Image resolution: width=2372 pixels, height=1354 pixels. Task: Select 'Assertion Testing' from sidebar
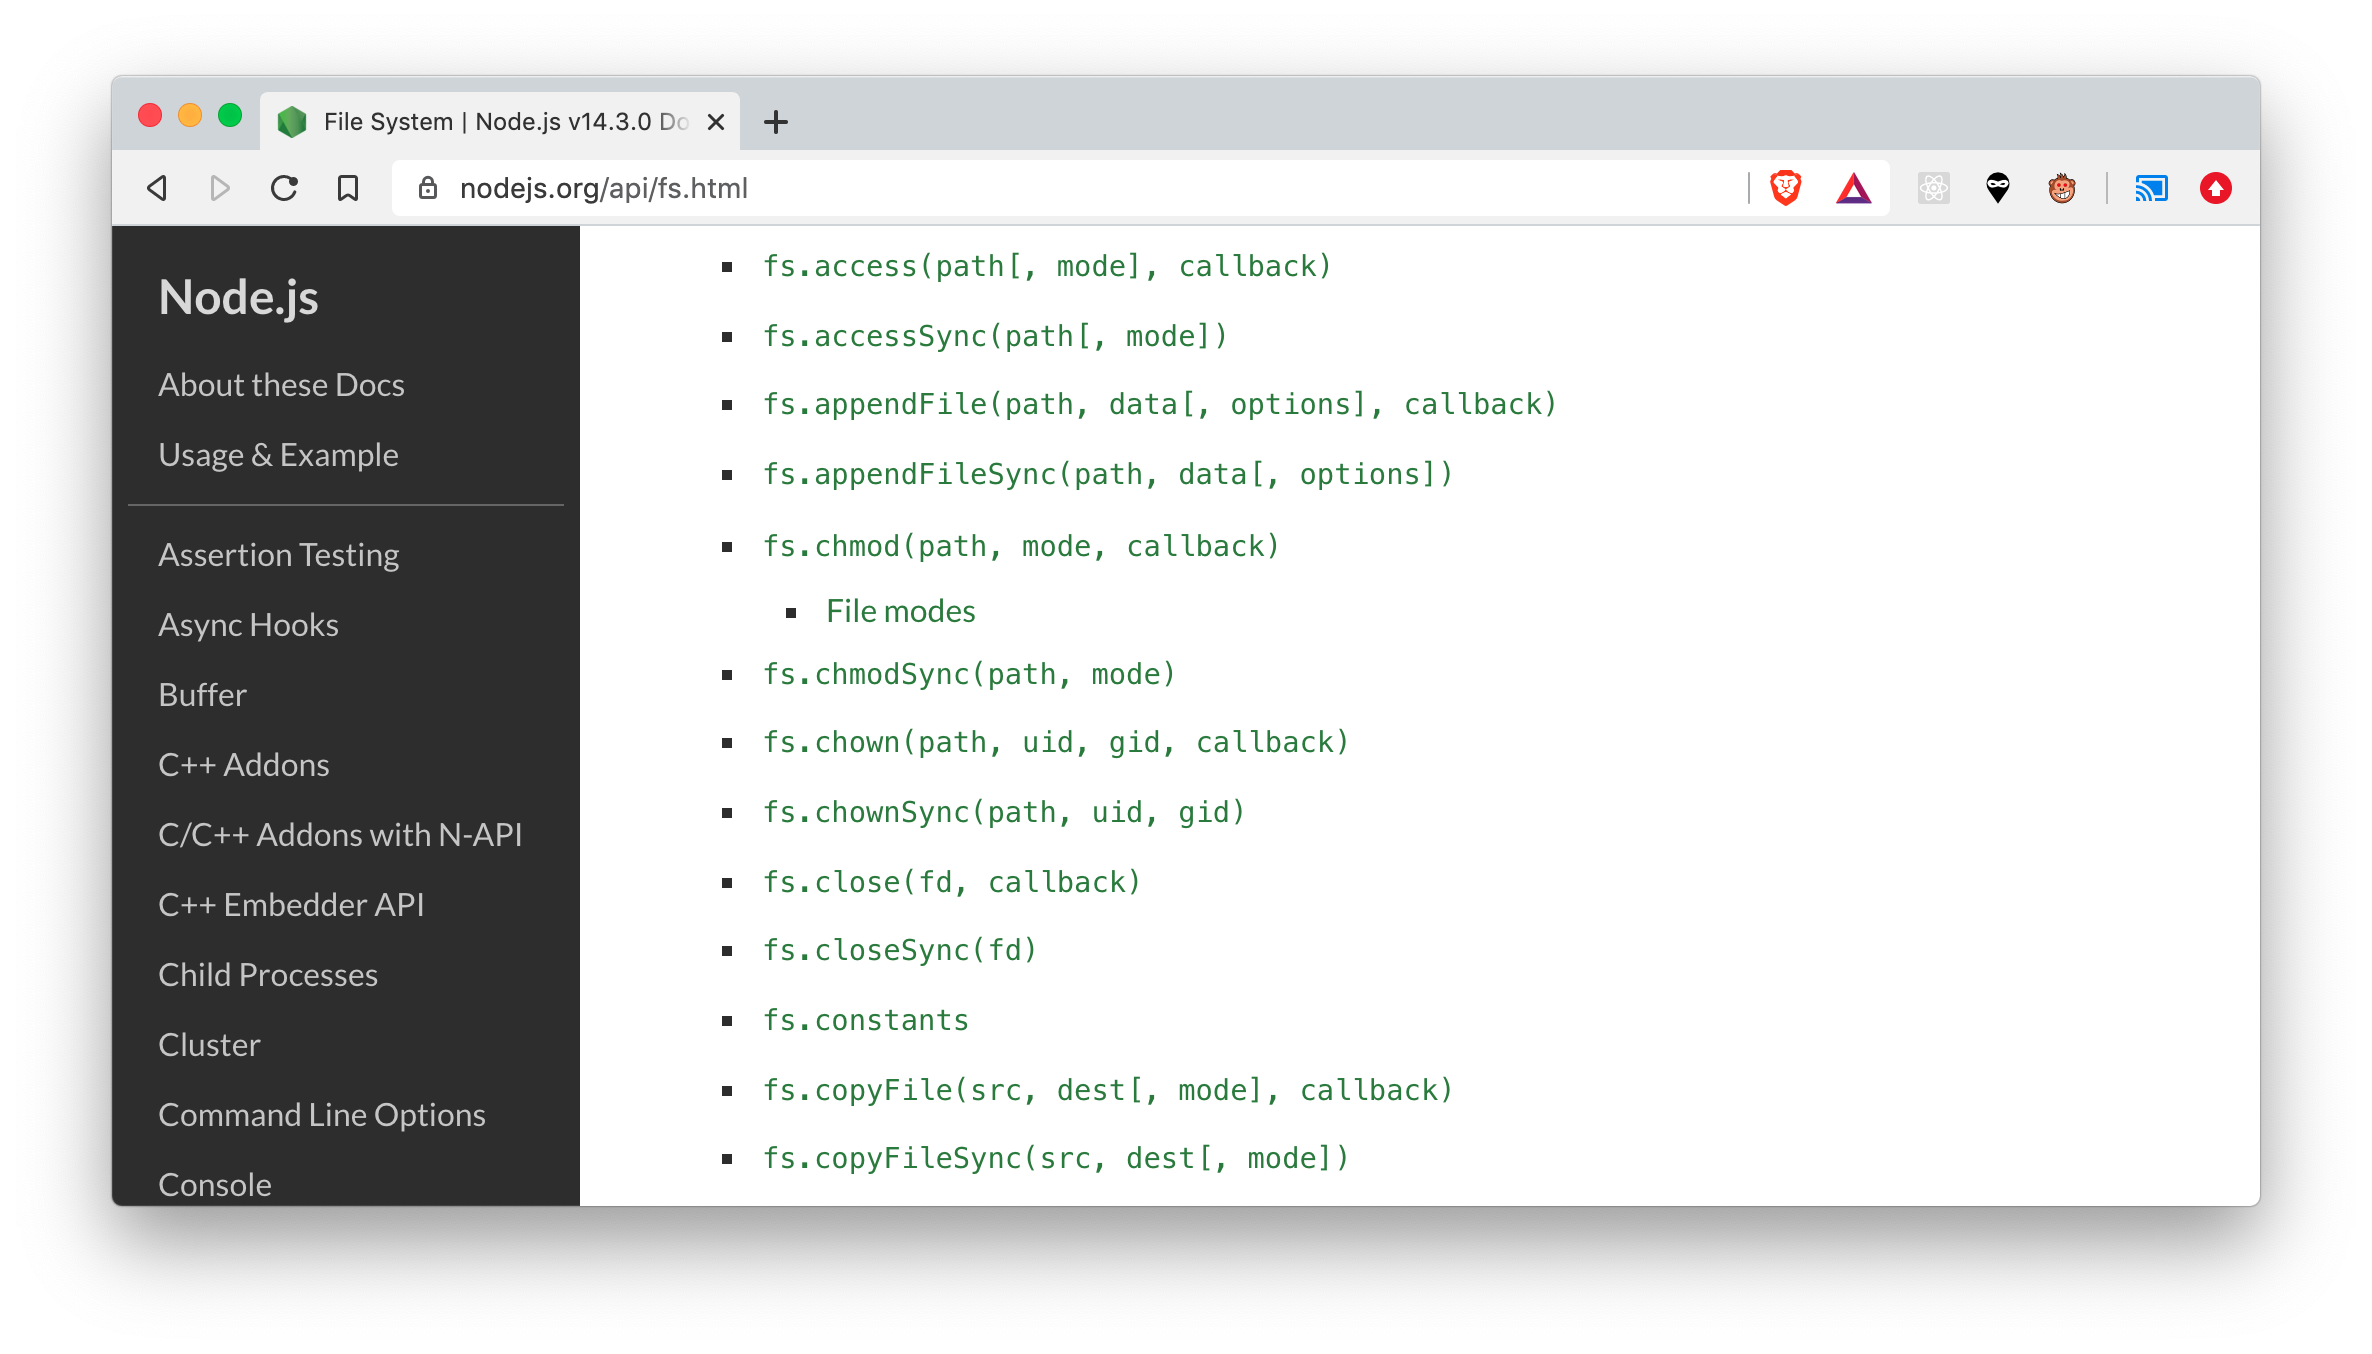coord(277,554)
